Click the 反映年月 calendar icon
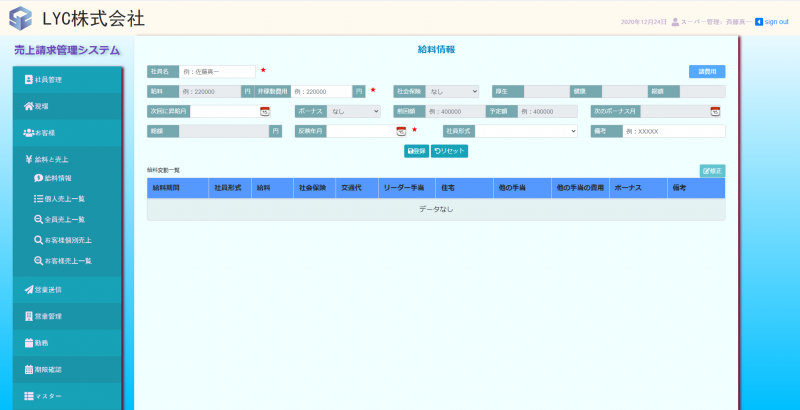 tap(401, 131)
